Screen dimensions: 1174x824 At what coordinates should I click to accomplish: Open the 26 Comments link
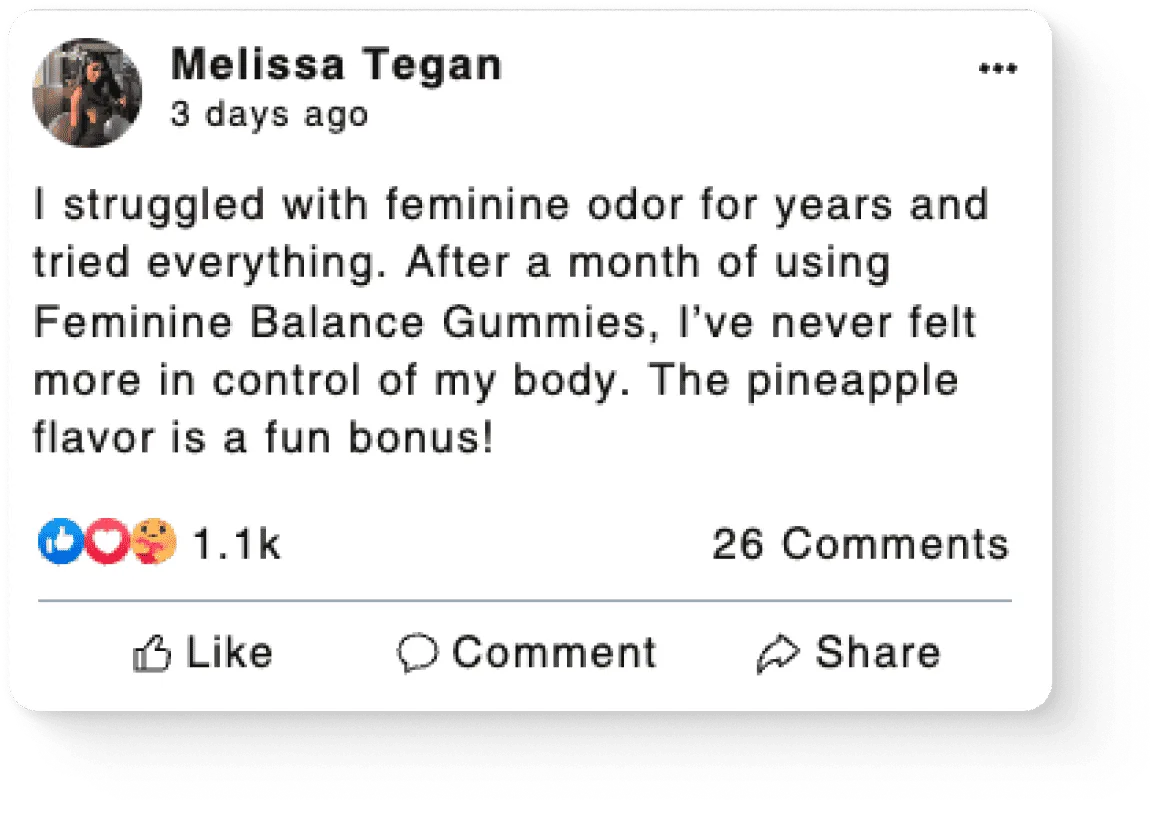tap(860, 545)
